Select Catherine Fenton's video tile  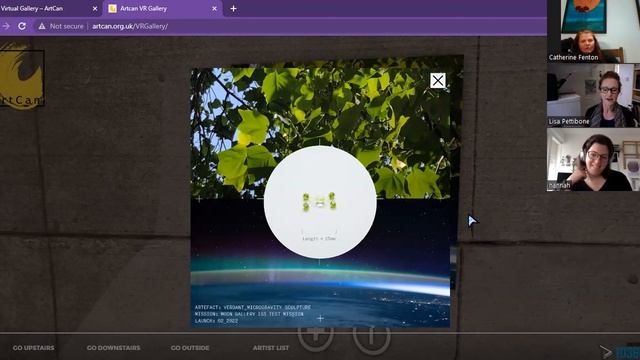(593, 31)
